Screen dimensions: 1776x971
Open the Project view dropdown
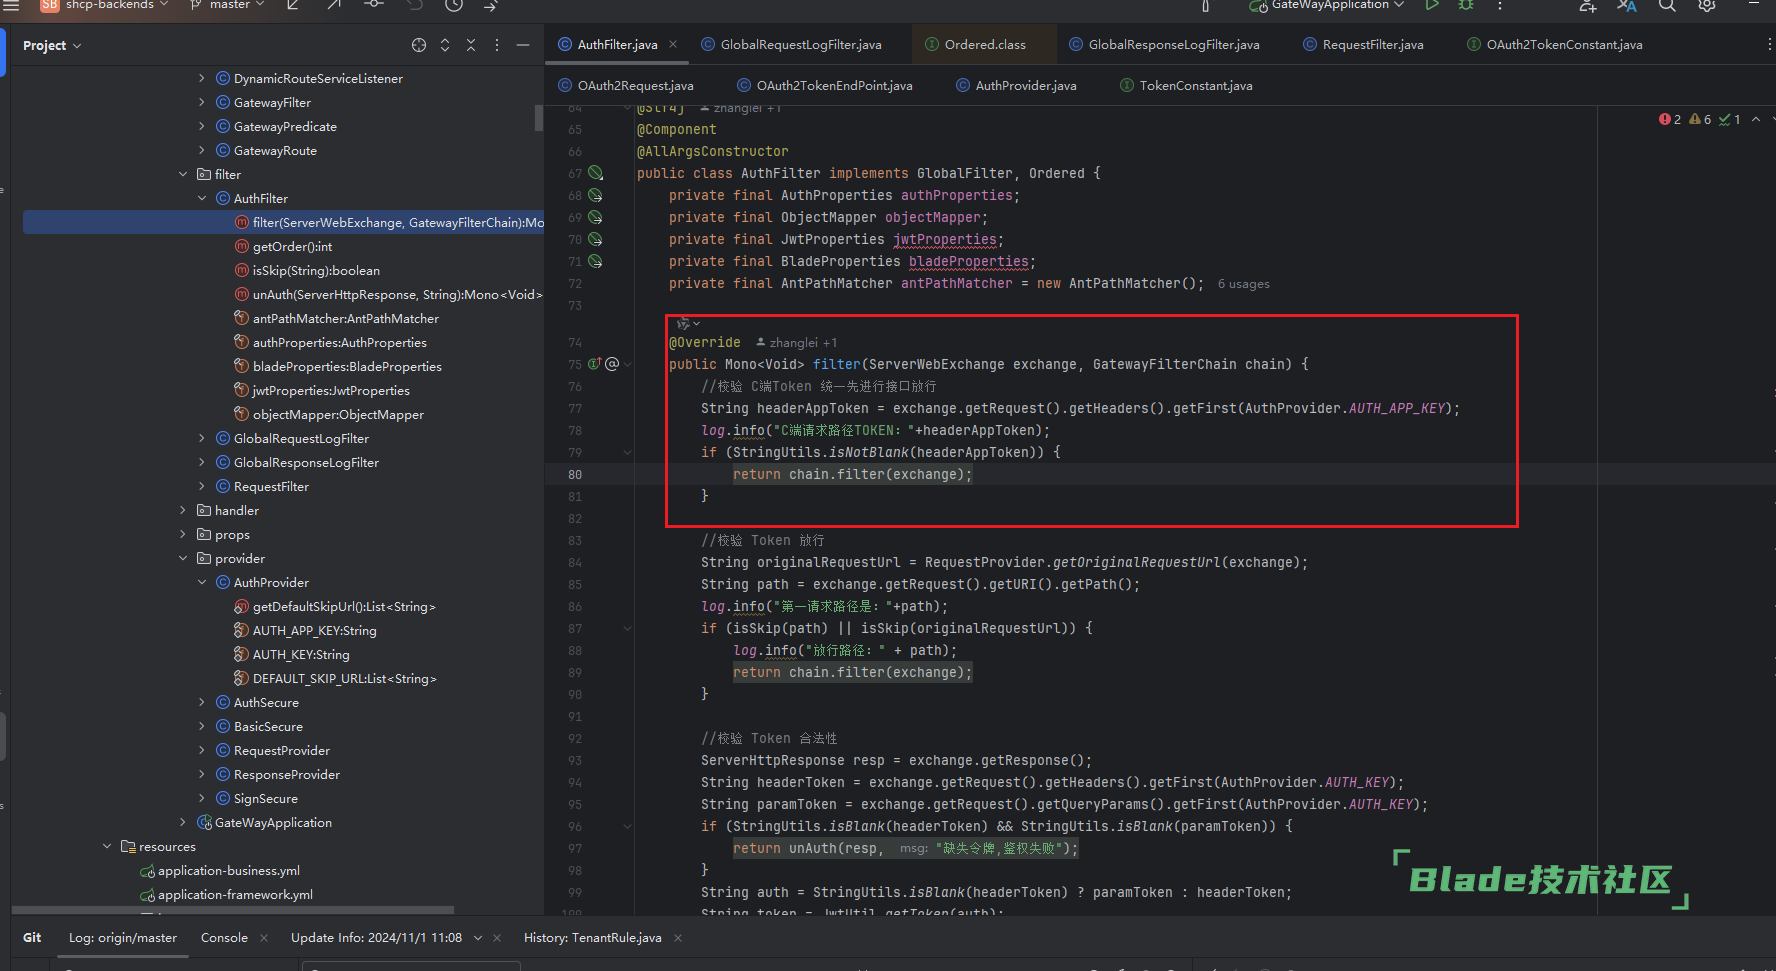click(52, 45)
